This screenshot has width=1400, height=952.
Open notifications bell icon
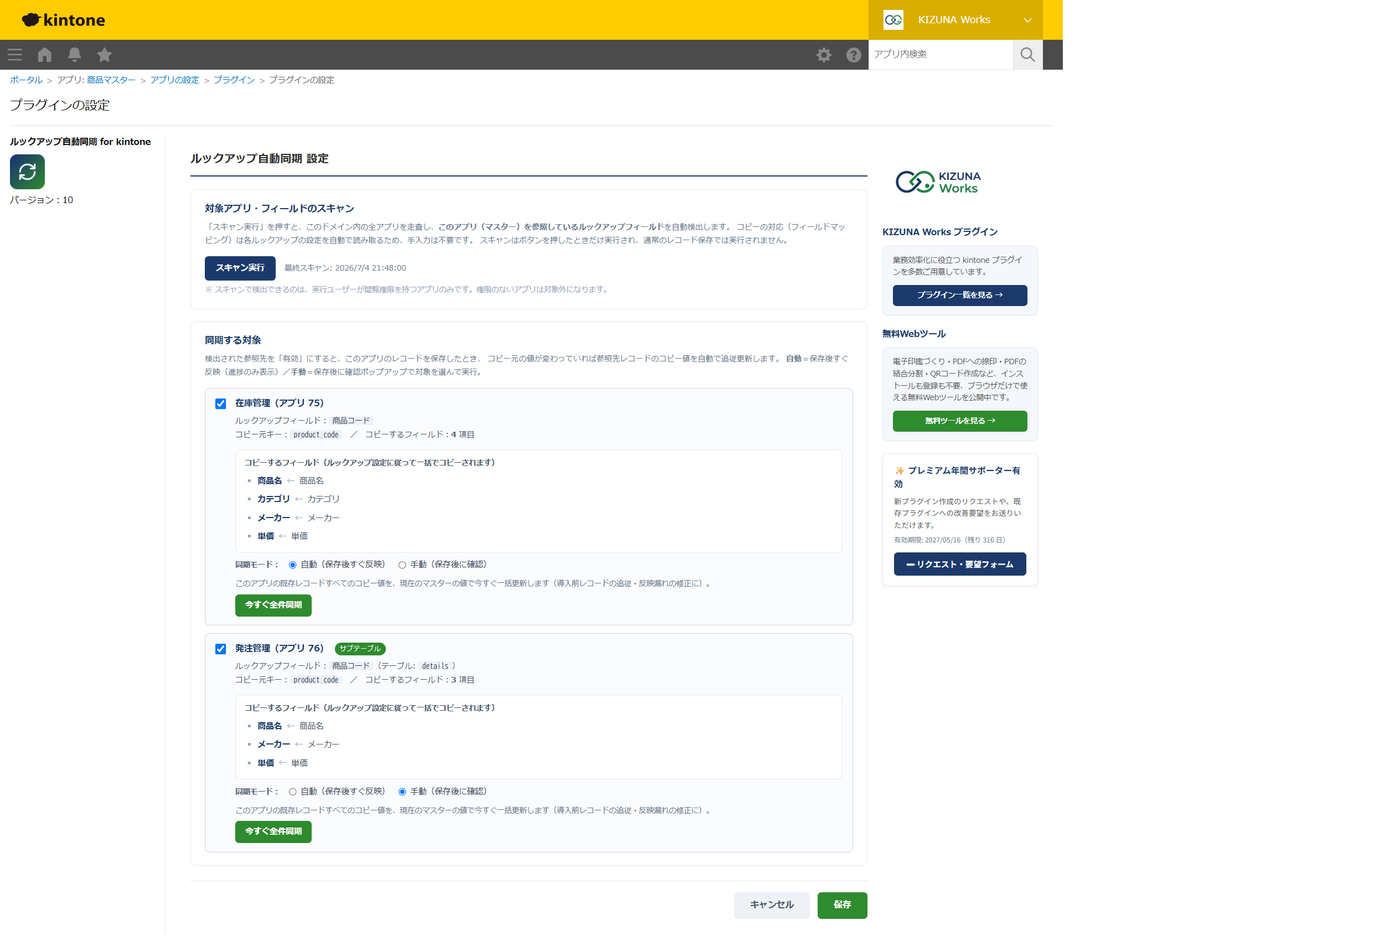click(x=74, y=55)
